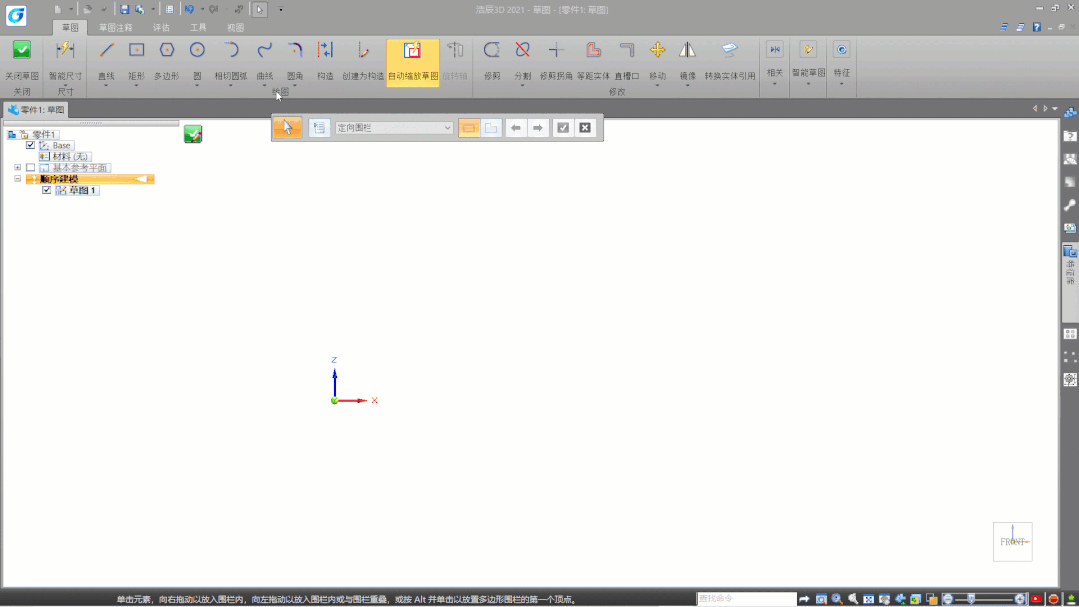The image size is (1079, 607).
Task: Toggle the inside-fence mode button
Action: coord(469,128)
